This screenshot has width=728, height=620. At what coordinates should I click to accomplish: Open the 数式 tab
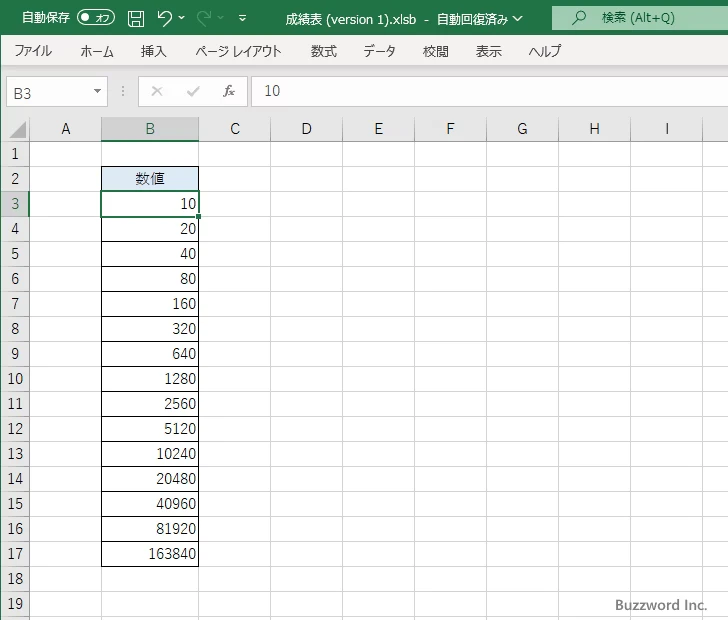coord(324,51)
